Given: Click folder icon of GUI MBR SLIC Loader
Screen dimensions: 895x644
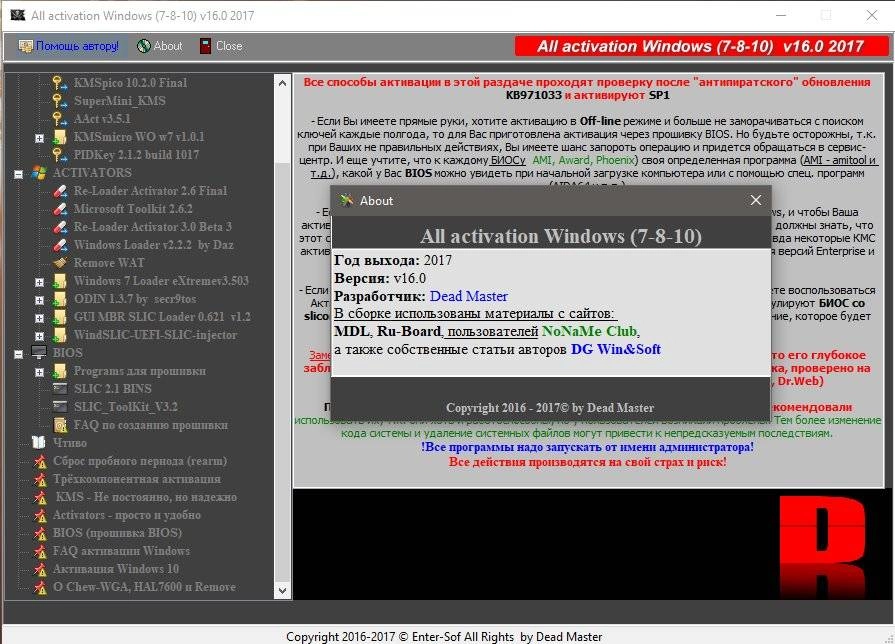Looking at the screenshot, I should click(x=59, y=317).
